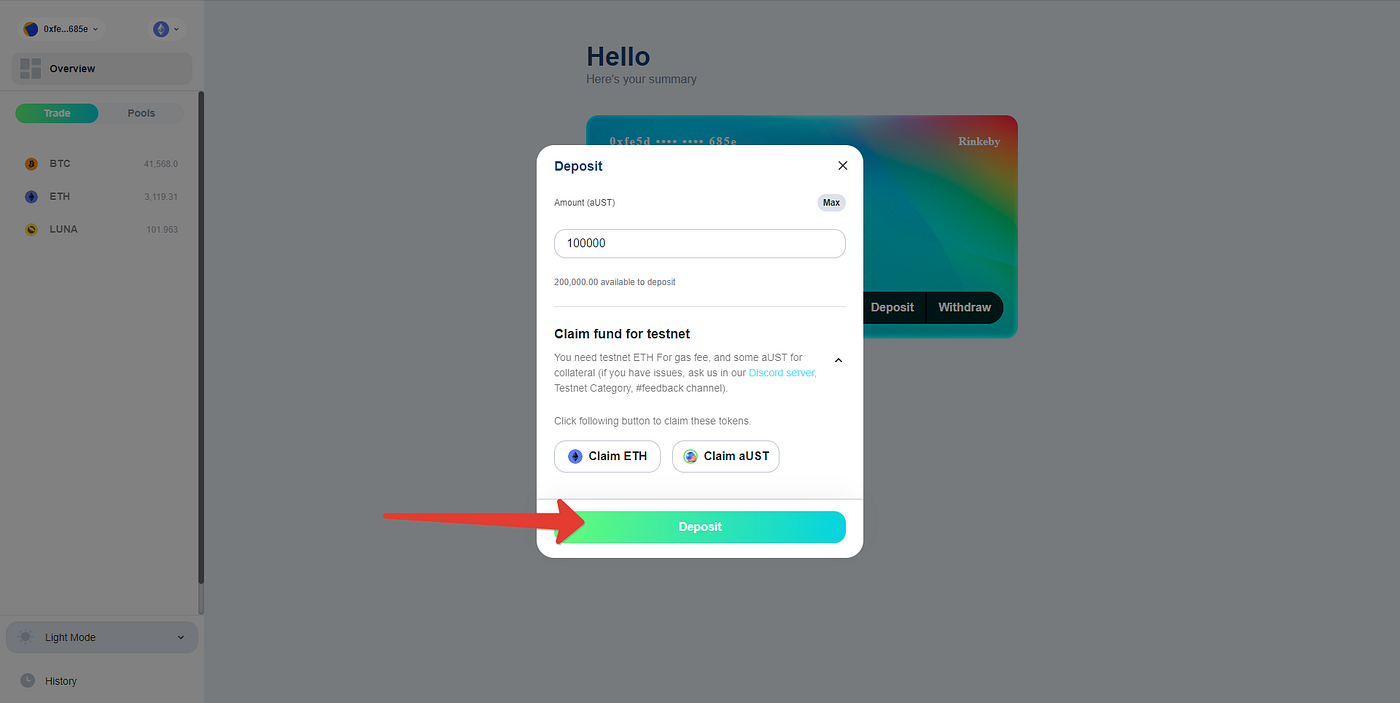This screenshot has height=703, width=1400.
Task: Open the Ethereum network selector dropdown
Action: pos(166,29)
